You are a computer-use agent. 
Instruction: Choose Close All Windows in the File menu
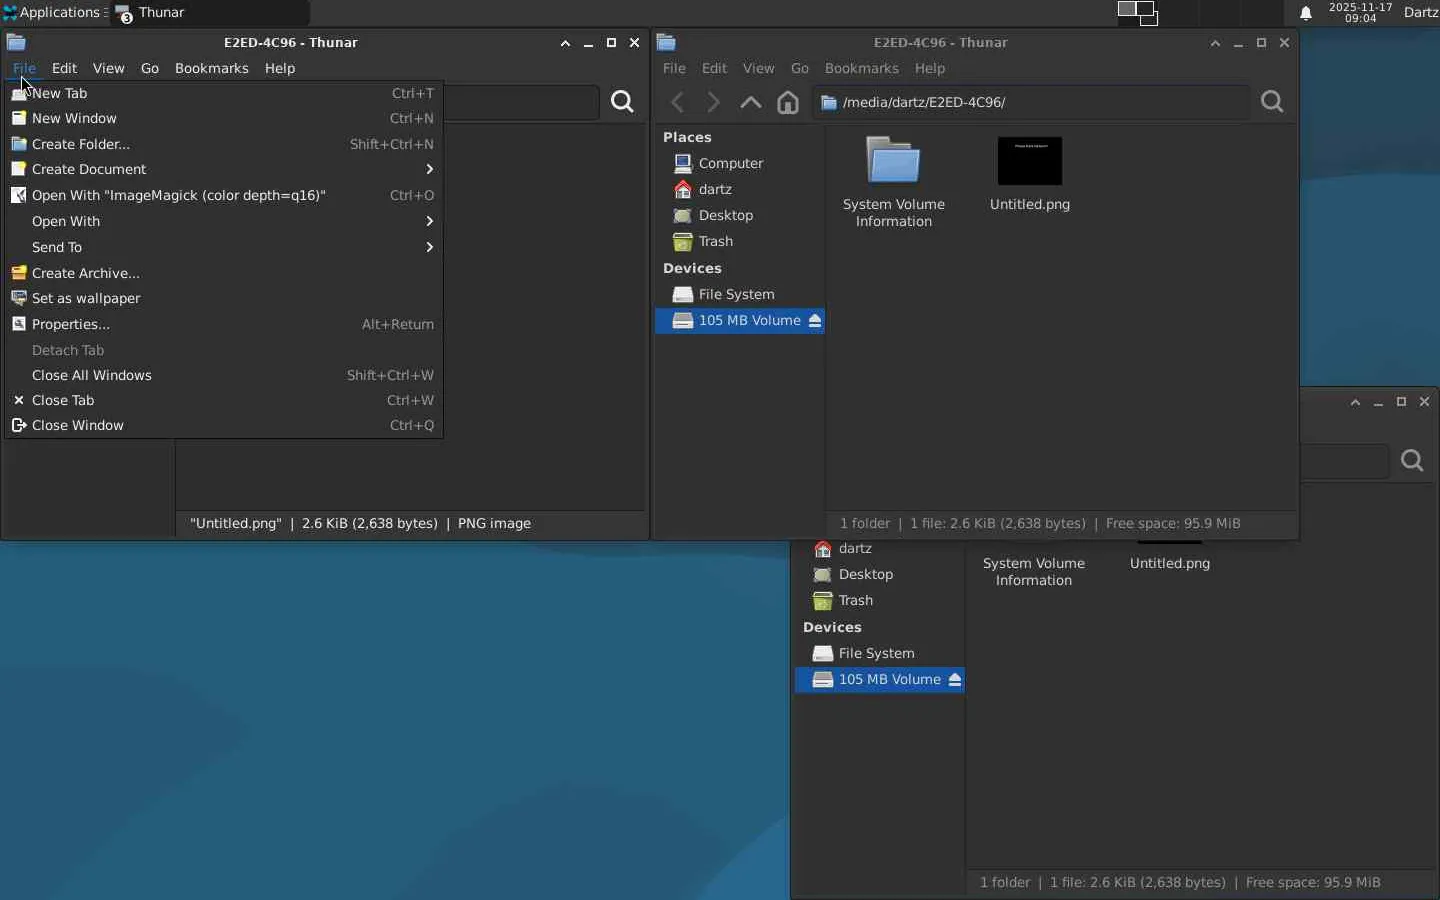point(224,375)
